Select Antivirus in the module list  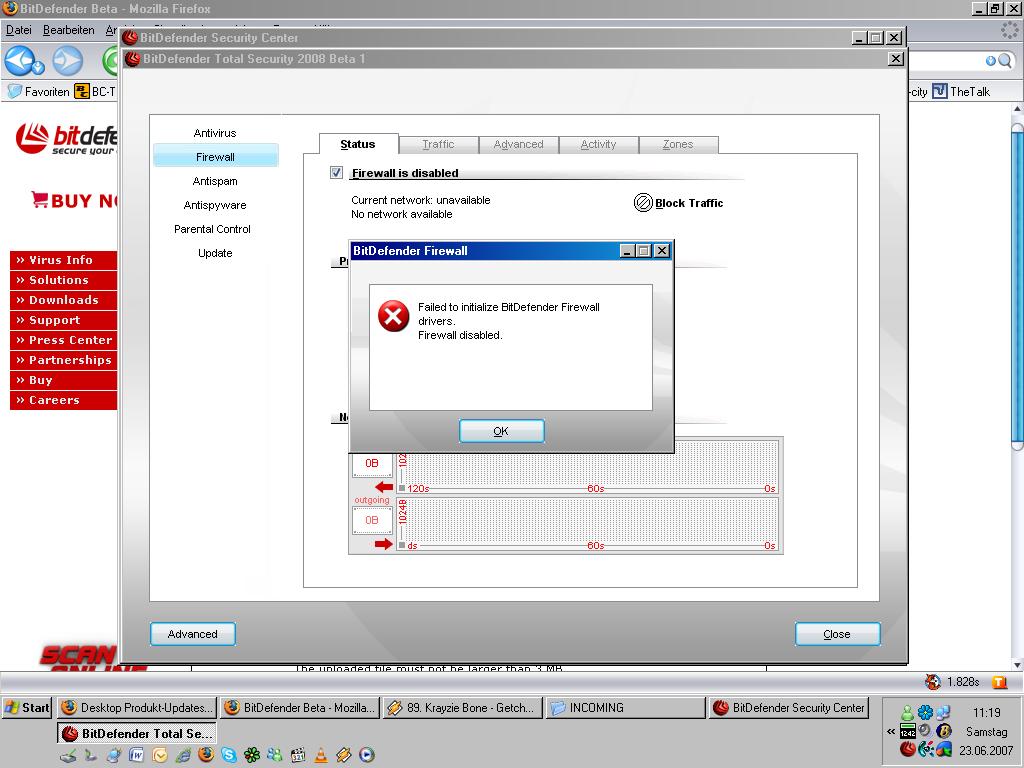point(215,133)
